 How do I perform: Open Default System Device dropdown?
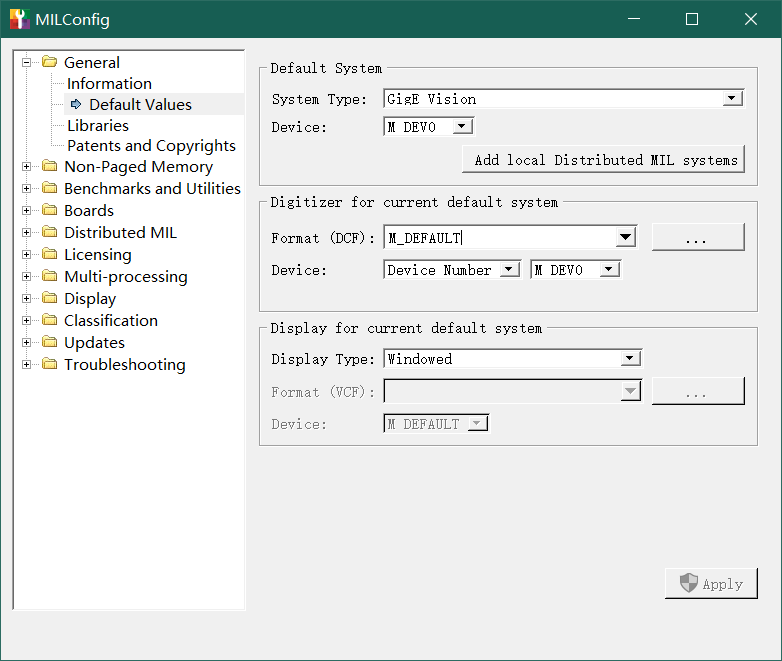[x=462, y=126]
